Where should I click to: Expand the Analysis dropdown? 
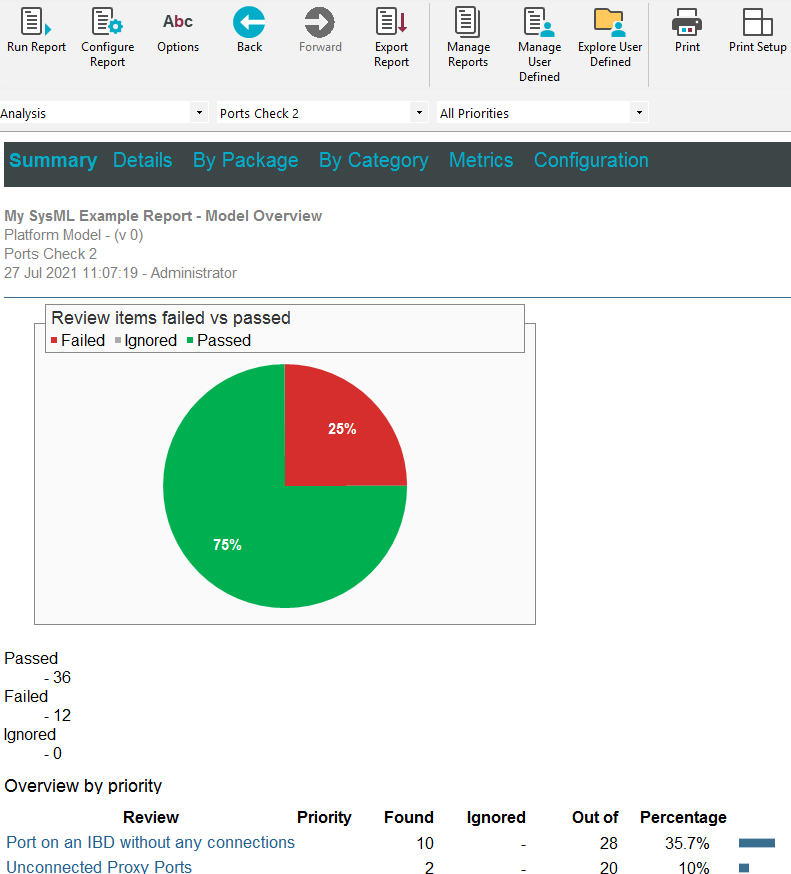click(x=199, y=113)
